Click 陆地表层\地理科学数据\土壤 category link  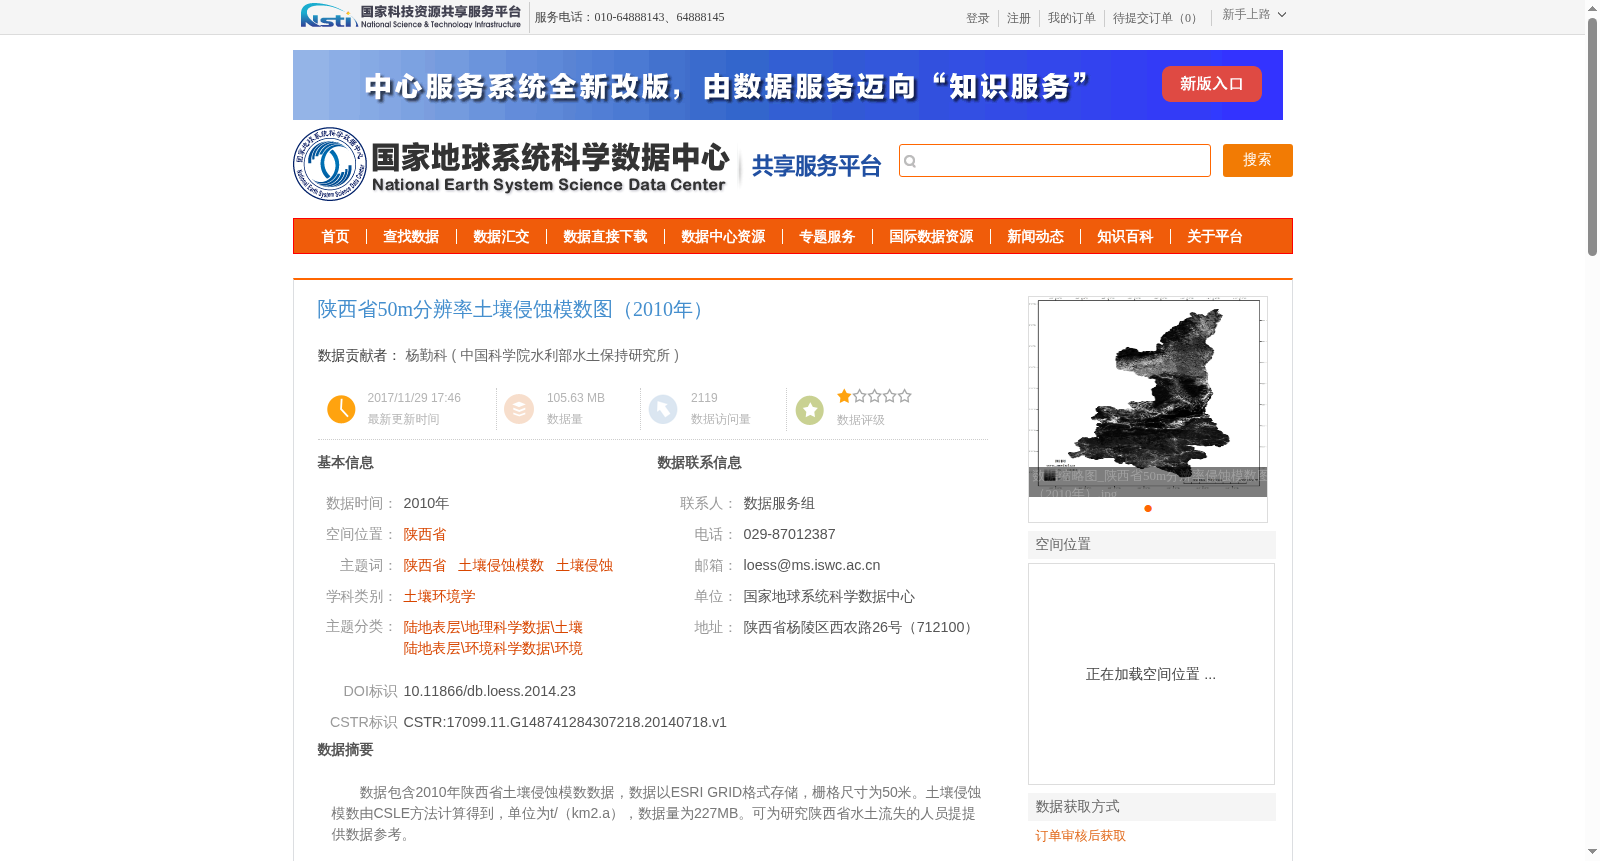[493, 627]
